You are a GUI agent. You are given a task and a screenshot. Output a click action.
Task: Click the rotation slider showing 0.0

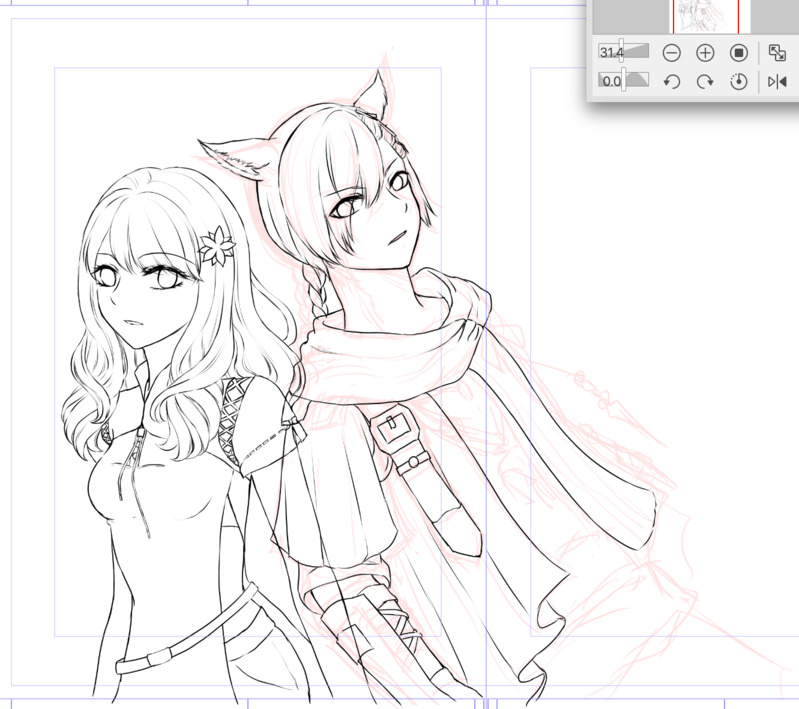tap(624, 81)
